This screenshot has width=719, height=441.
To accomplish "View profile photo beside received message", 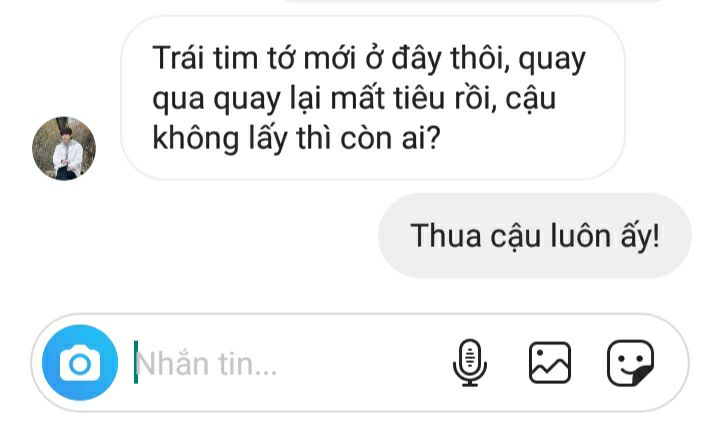I will click(64, 149).
